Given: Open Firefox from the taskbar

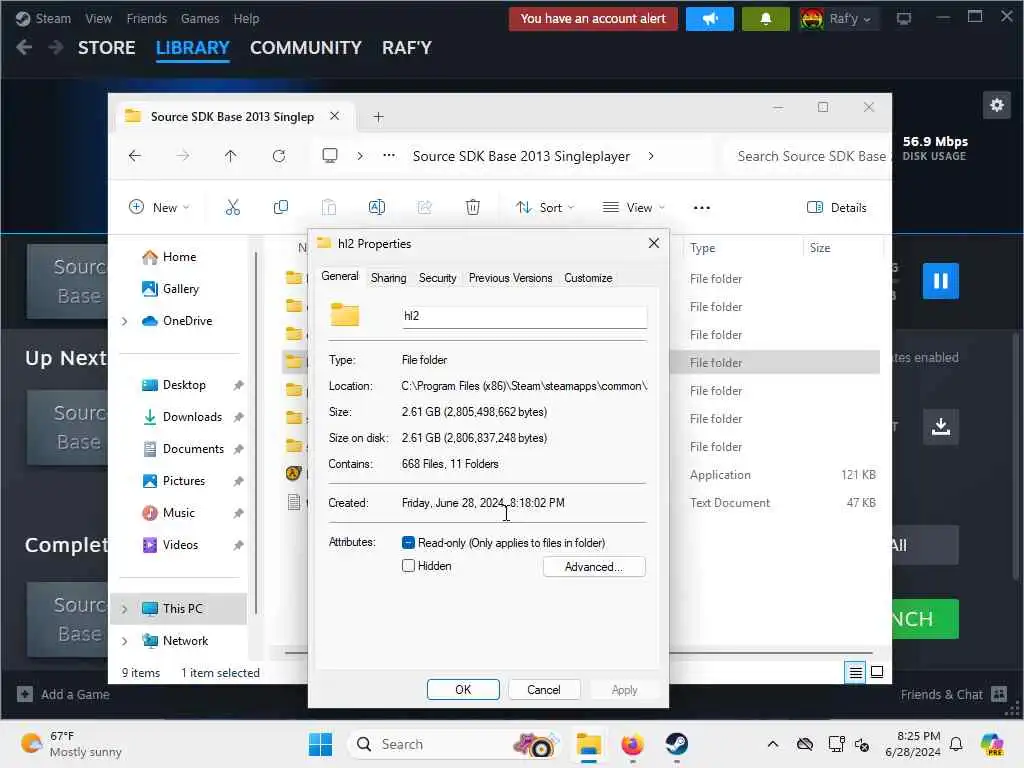Looking at the screenshot, I should pyautogui.click(x=632, y=744).
